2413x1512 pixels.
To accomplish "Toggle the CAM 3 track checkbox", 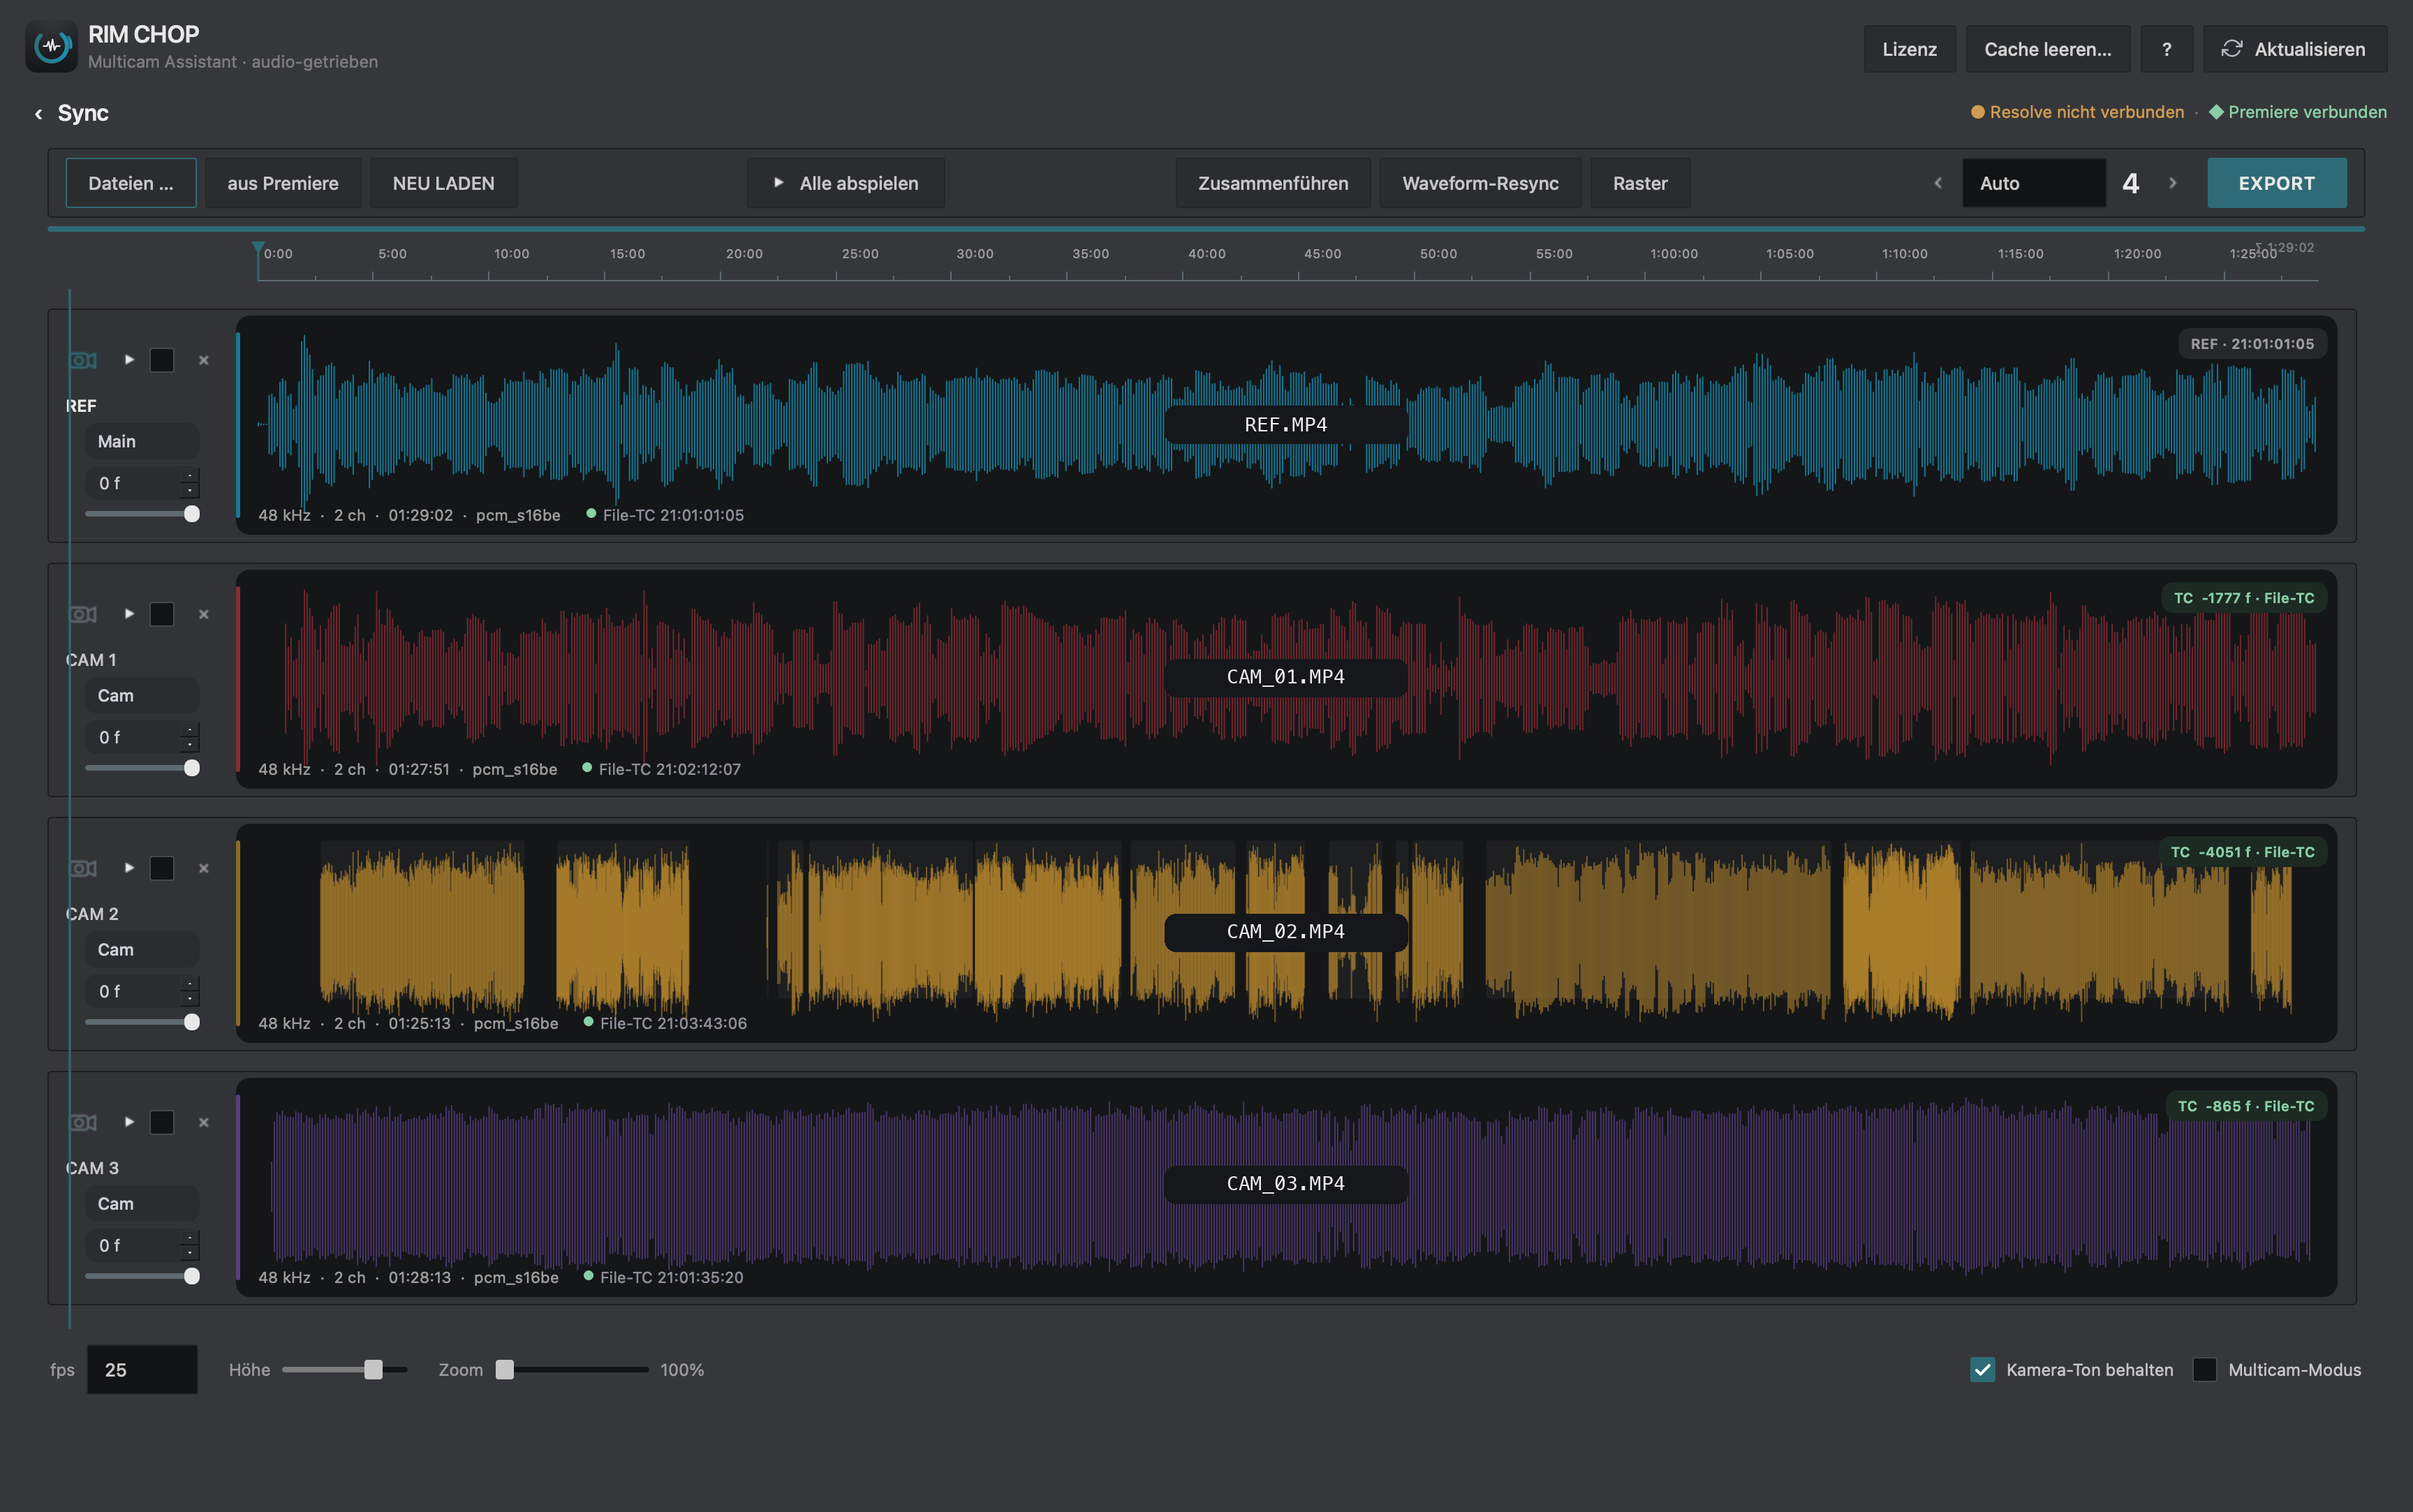I will pyautogui.click(x=162, y=1122).
